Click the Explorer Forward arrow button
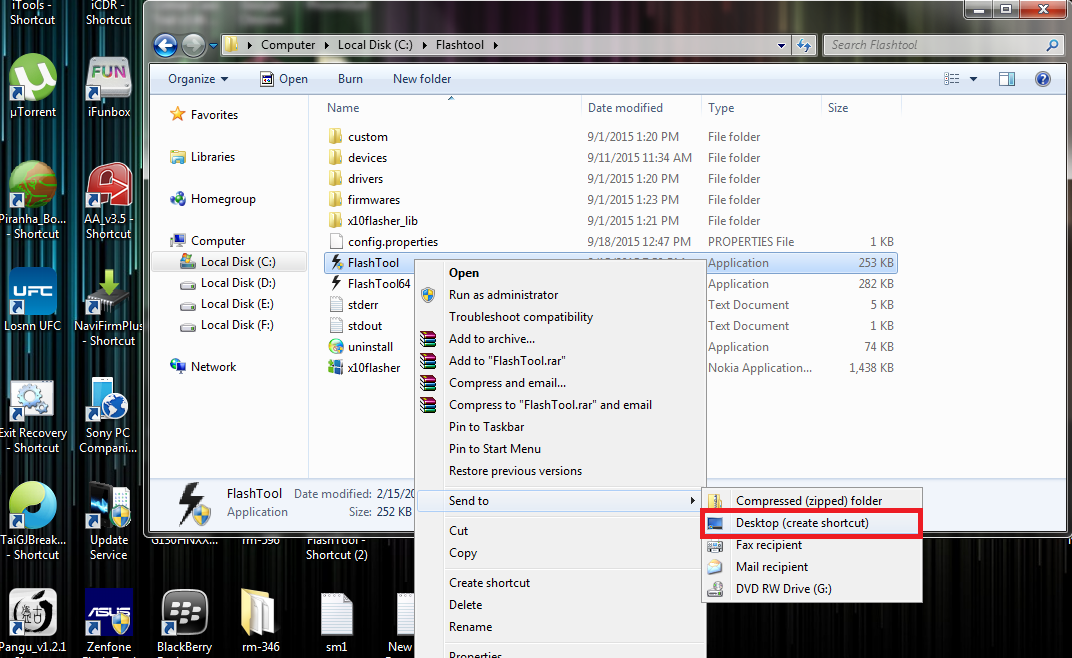 point(193,45)
